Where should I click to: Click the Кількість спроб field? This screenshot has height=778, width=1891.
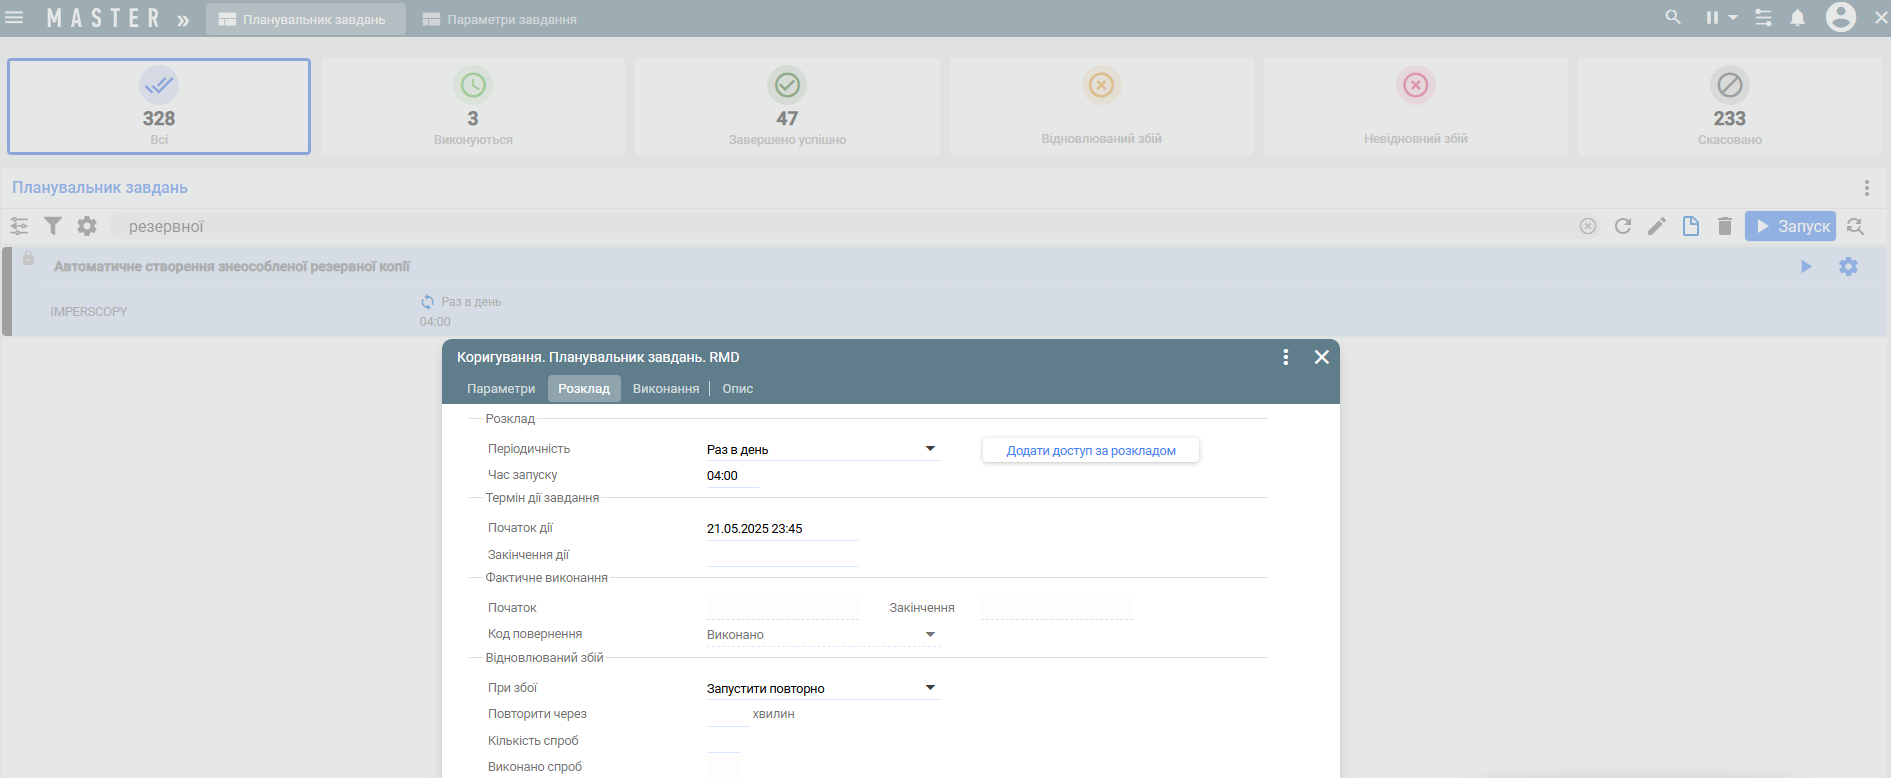723,741
